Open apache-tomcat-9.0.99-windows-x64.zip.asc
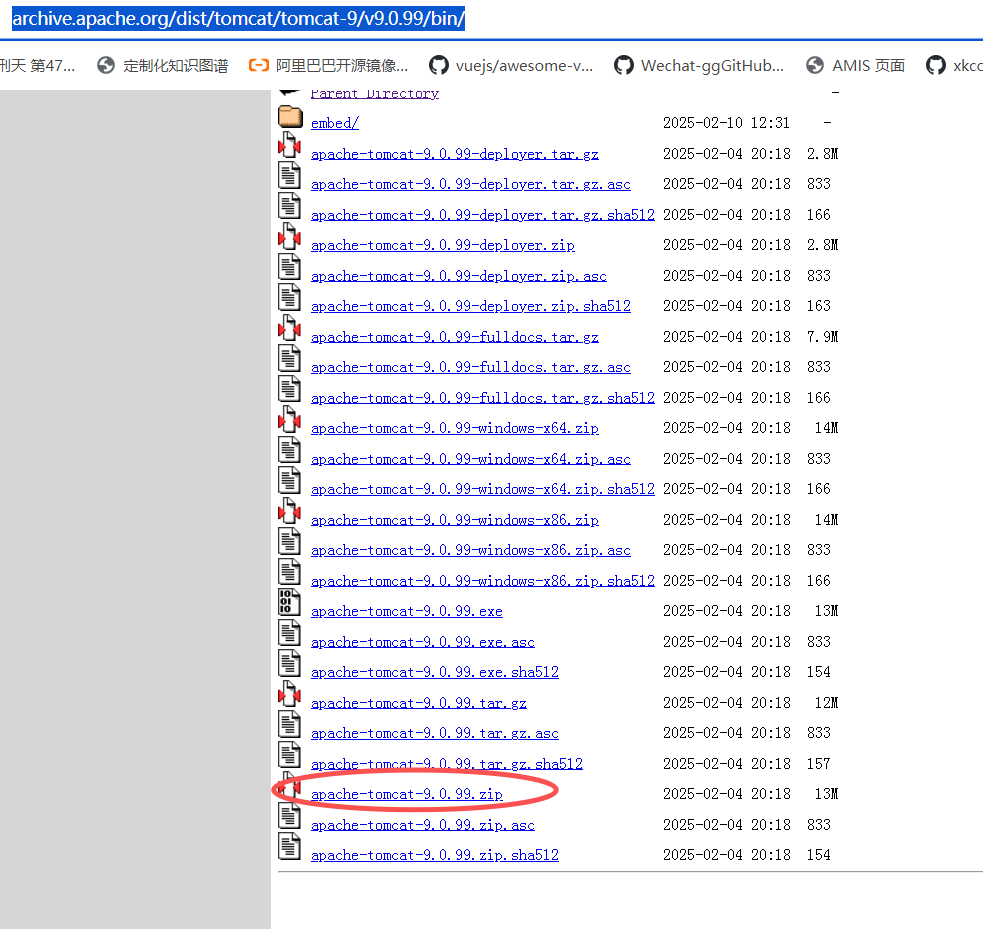Screen dimensions: 983x929 click(471, 459)
